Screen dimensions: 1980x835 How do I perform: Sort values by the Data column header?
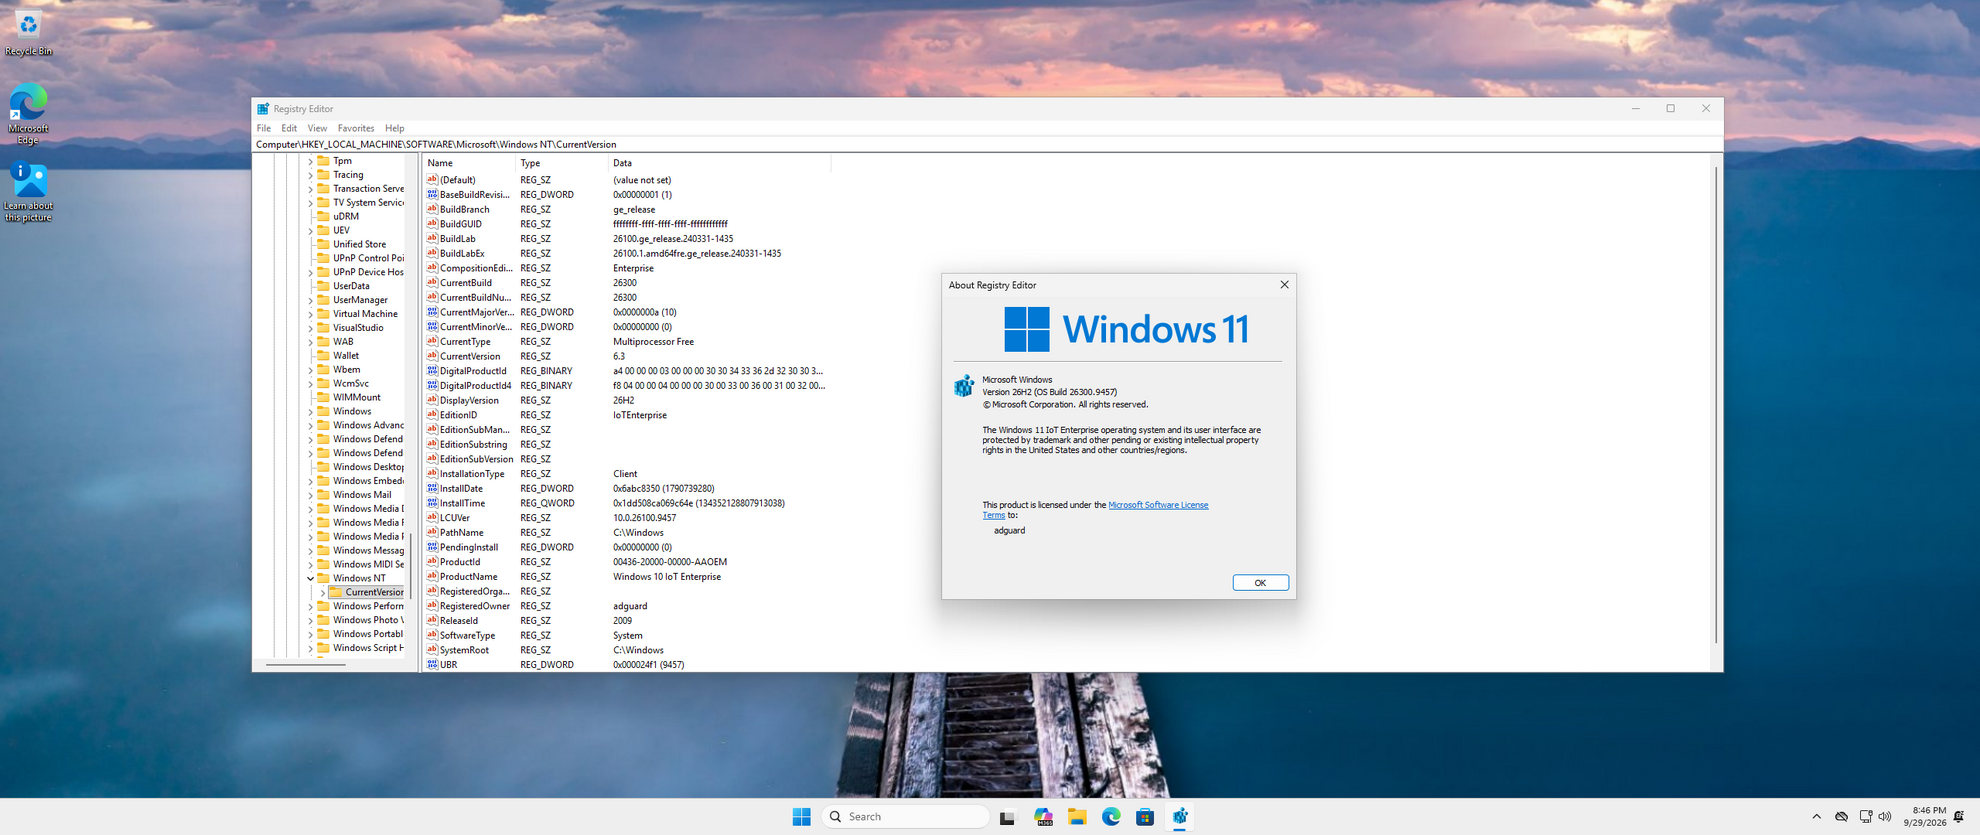pyautogui.click(x=719, y=163)
